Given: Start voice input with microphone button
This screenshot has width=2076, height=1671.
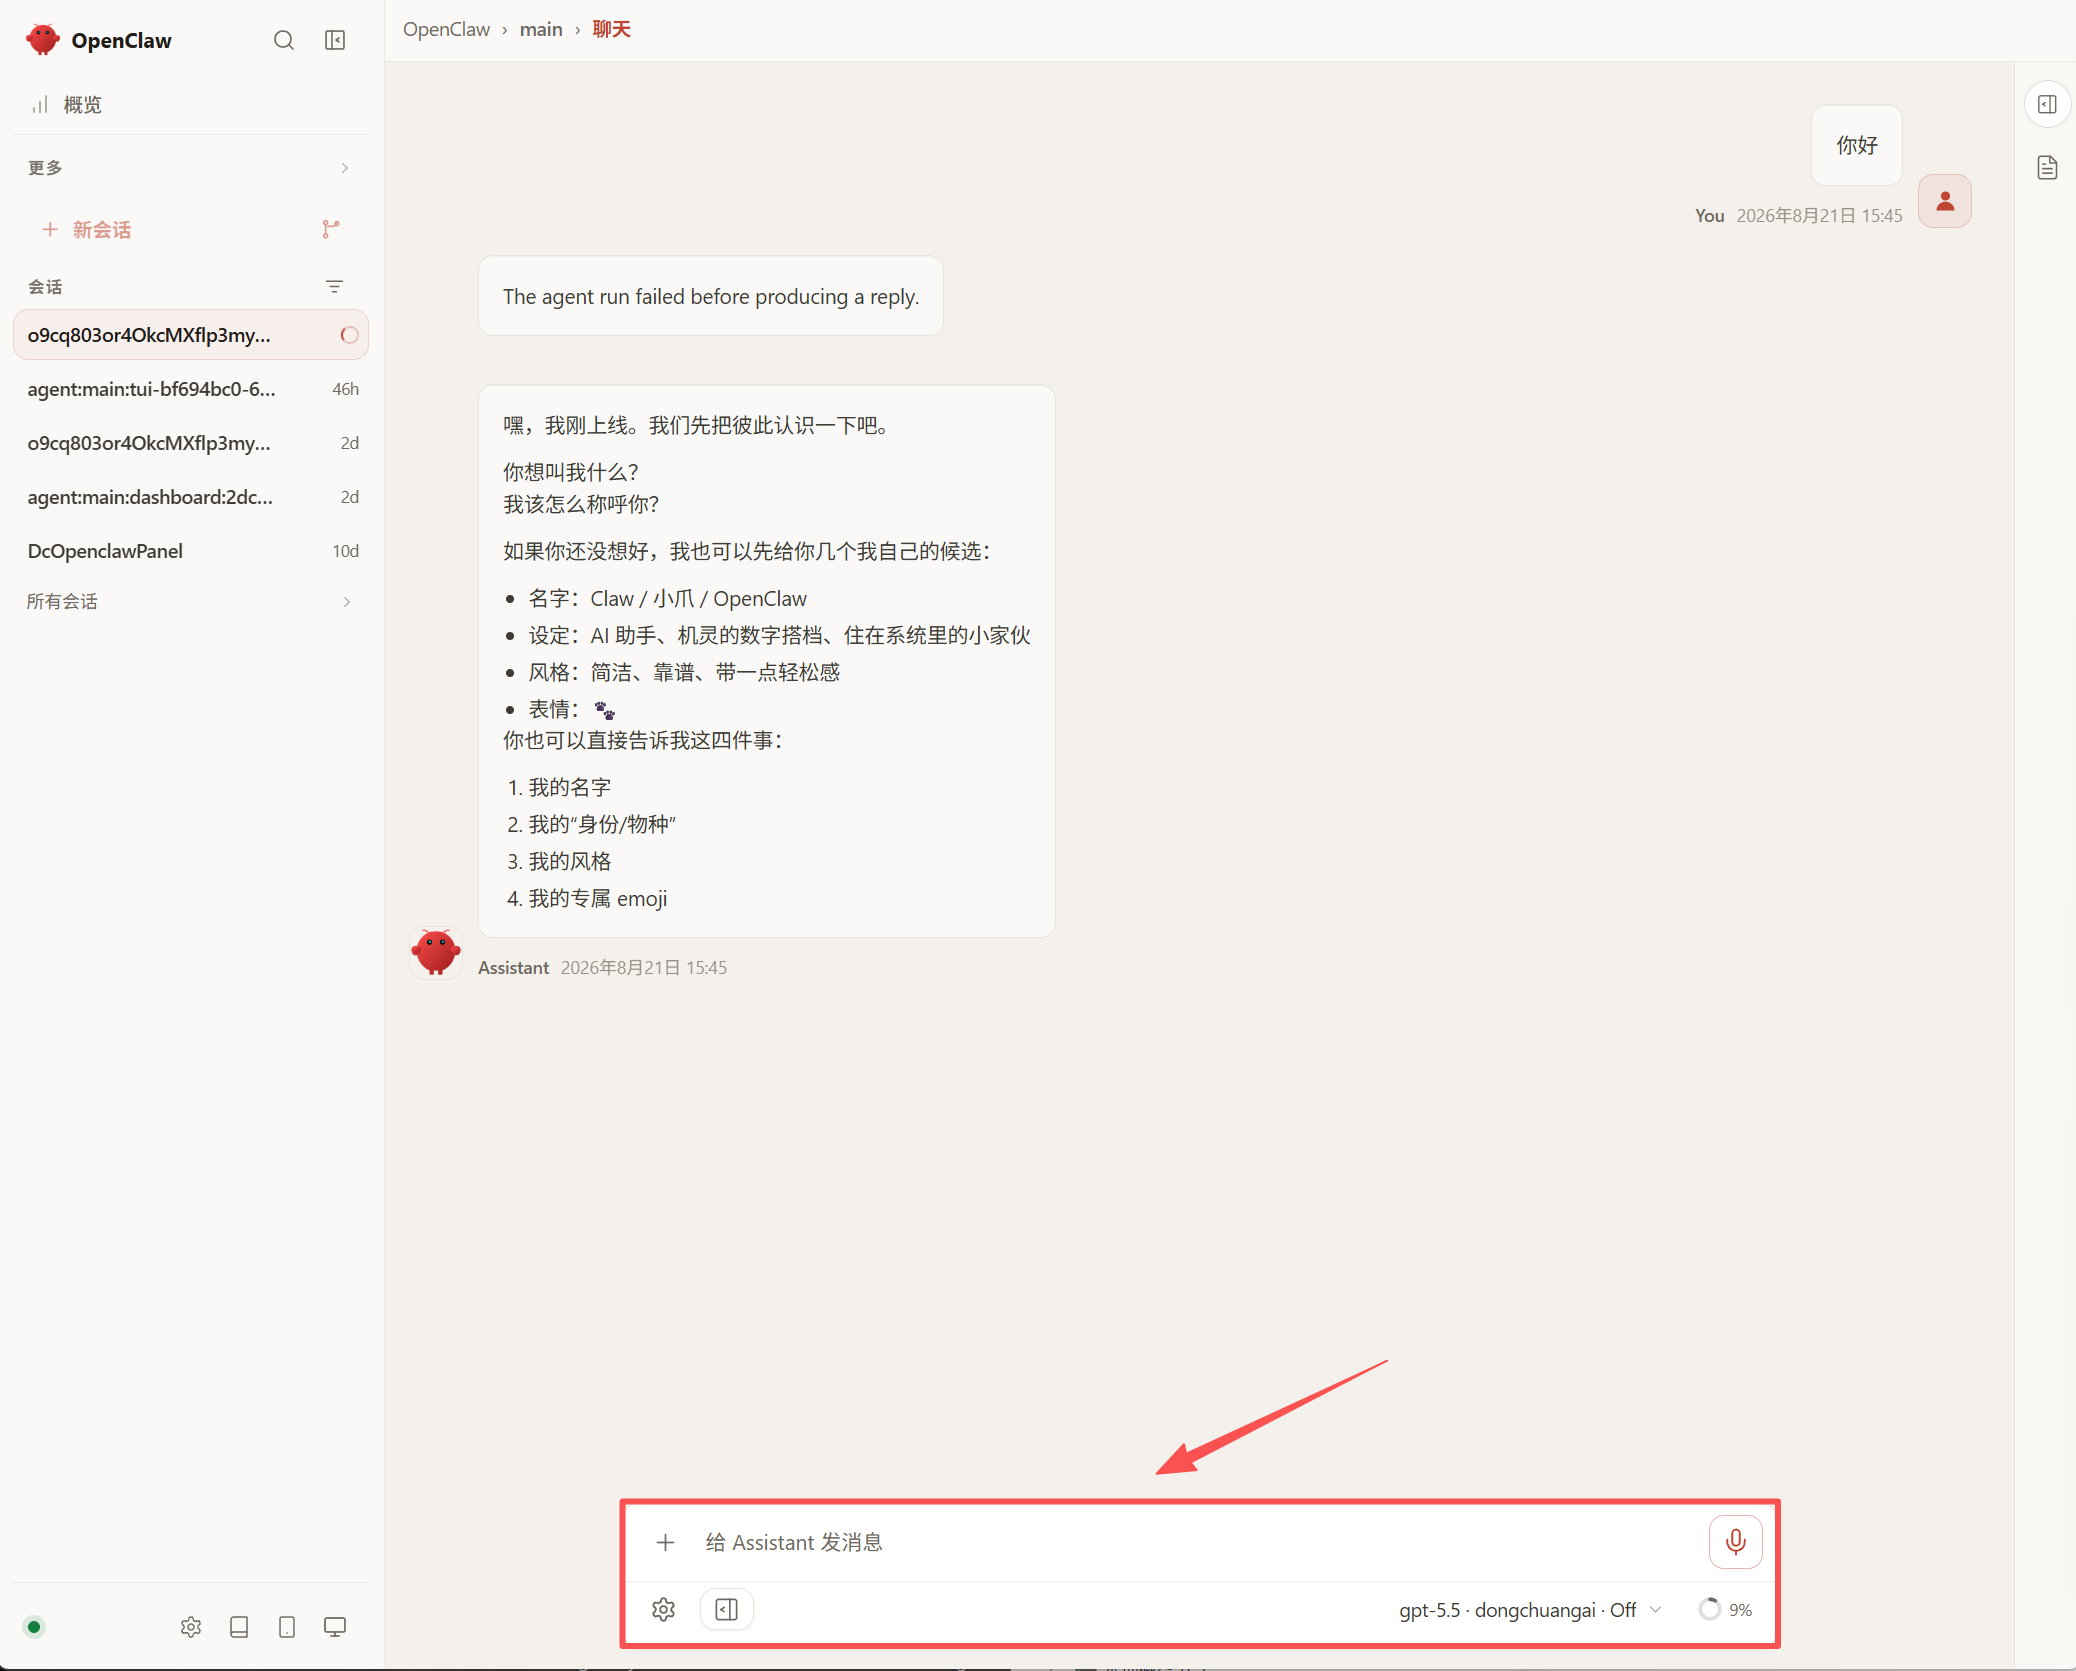Looking at the screenshot, I should pos(1736,1542).
